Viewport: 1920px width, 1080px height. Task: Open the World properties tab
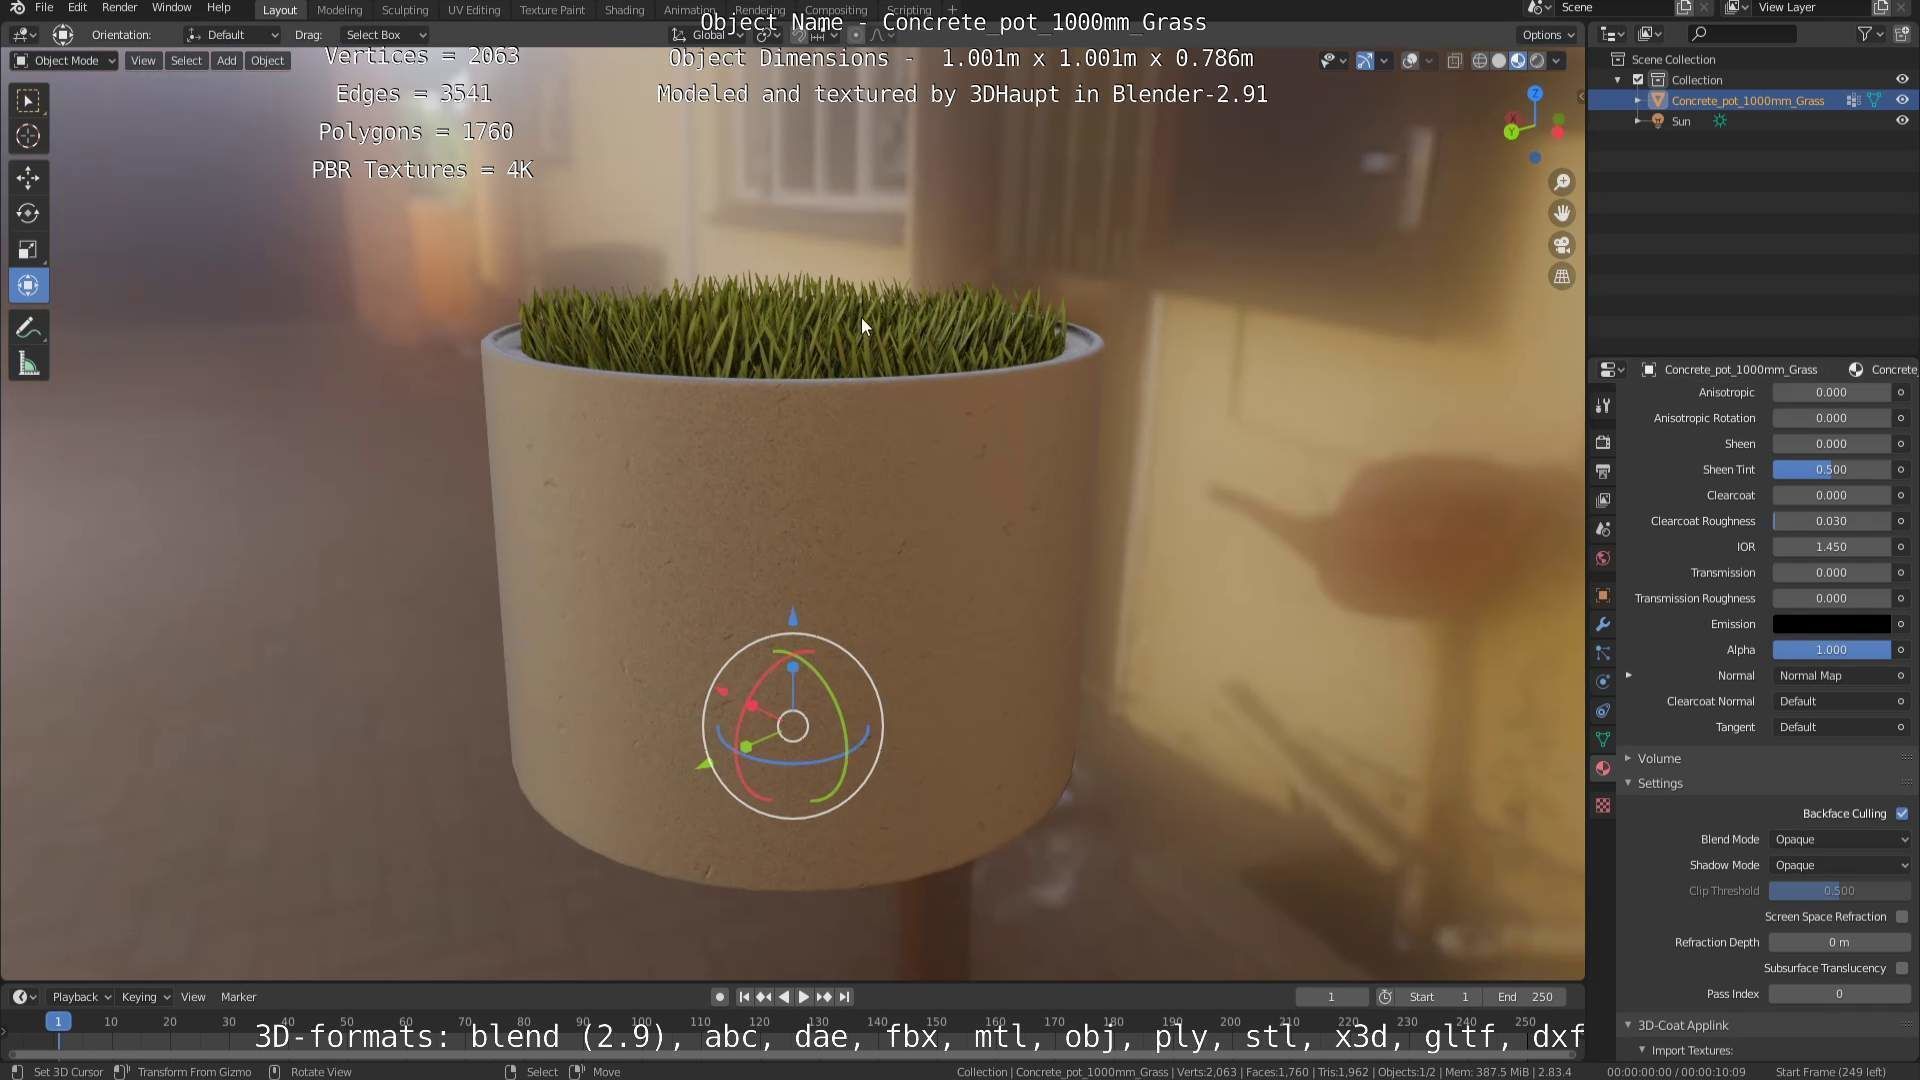[1603, 558]
